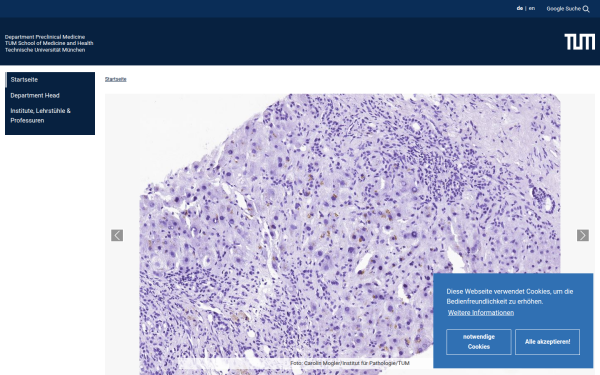Click 'Alle akzeptieren!' button

pyautogui.click(x=547, y=342)
